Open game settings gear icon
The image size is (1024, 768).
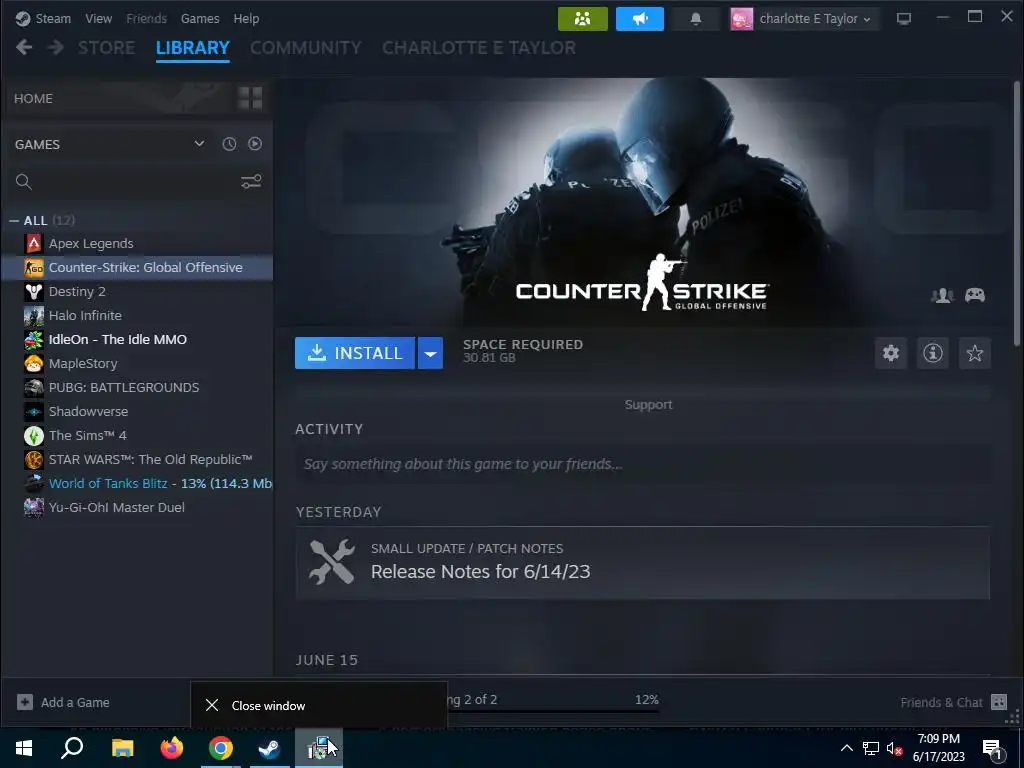pyautogui.click(x=891, y=353)
